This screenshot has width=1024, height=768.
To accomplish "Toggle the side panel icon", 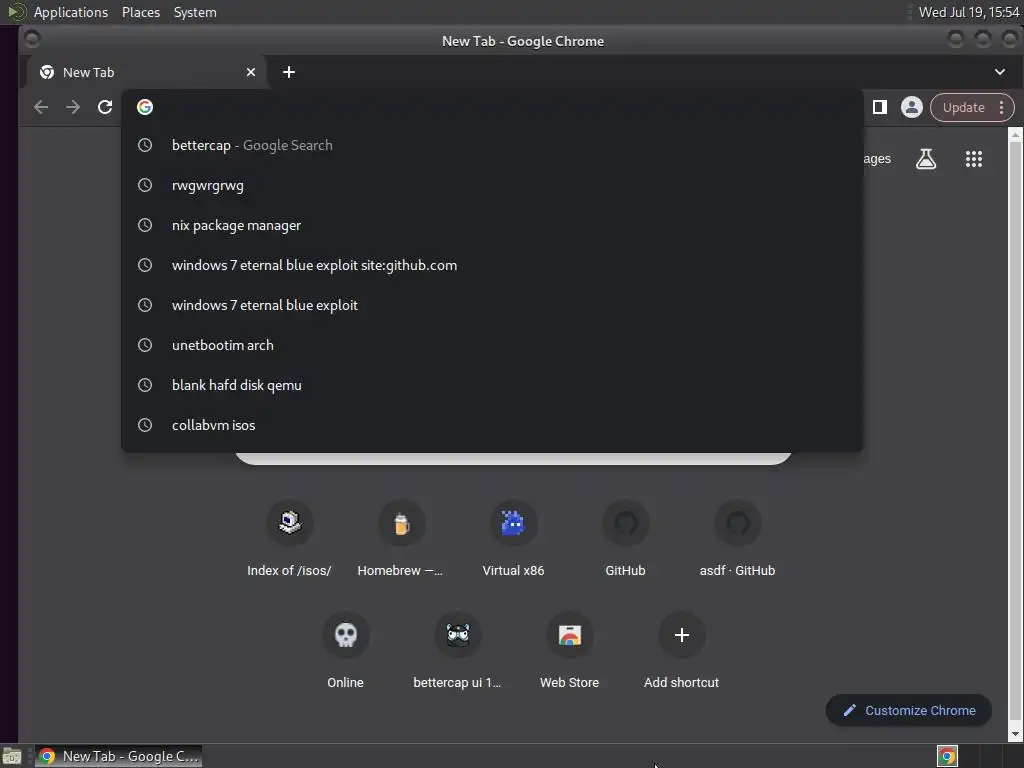I will click(880, 107).
